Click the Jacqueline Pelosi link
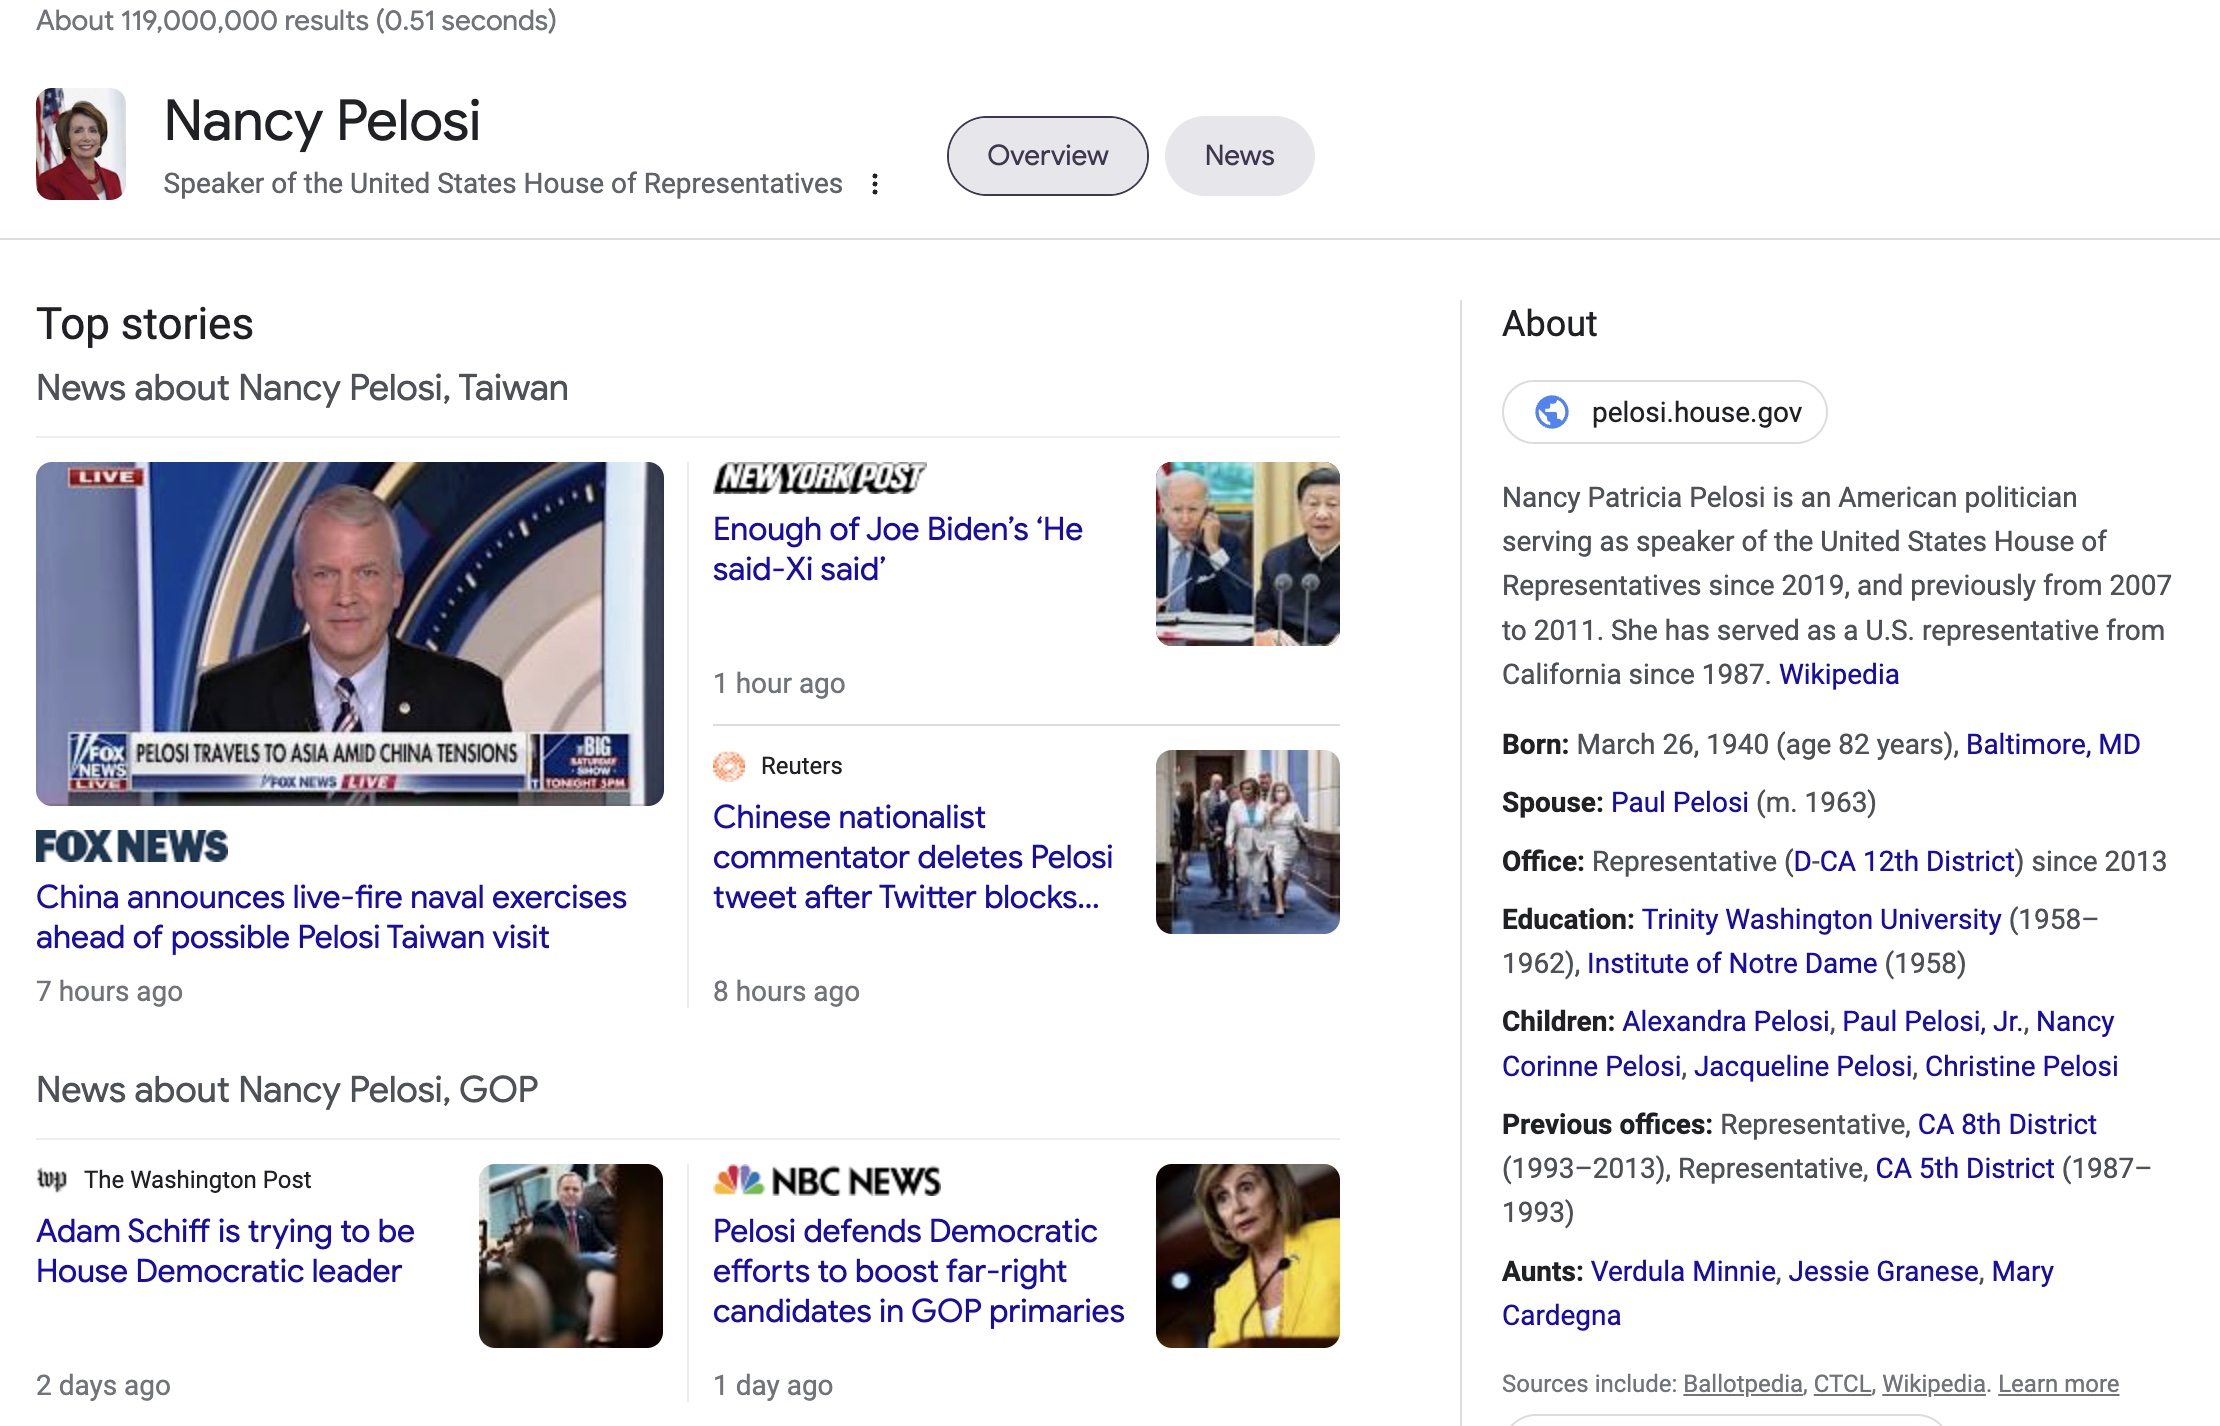The image size is (2220, 1426). (x=1803, y=1067)
